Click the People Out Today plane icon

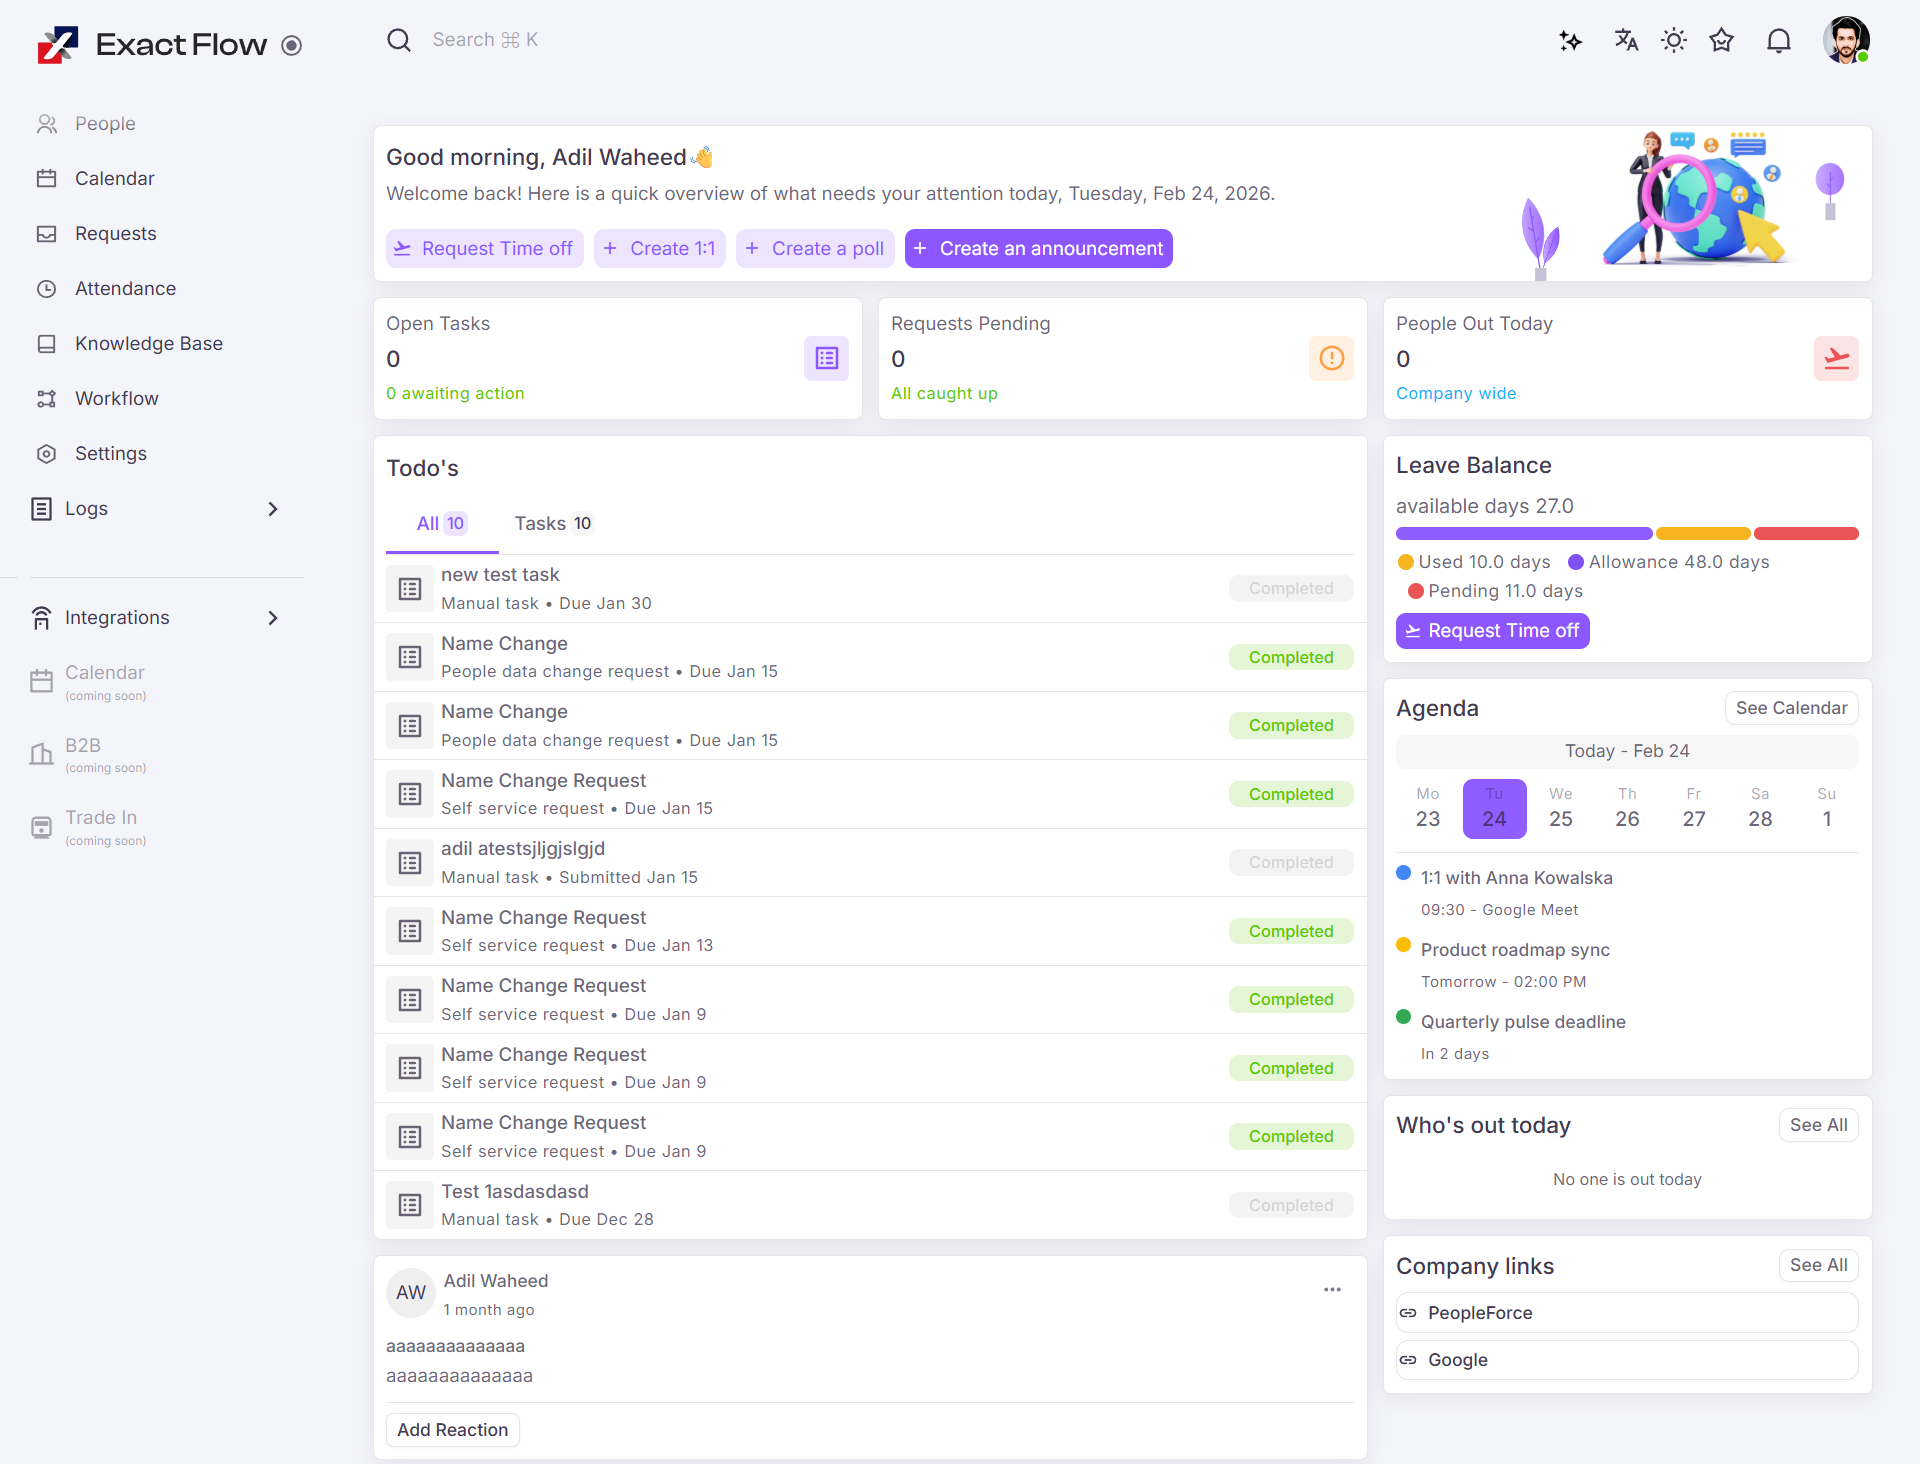(1836, 358)
